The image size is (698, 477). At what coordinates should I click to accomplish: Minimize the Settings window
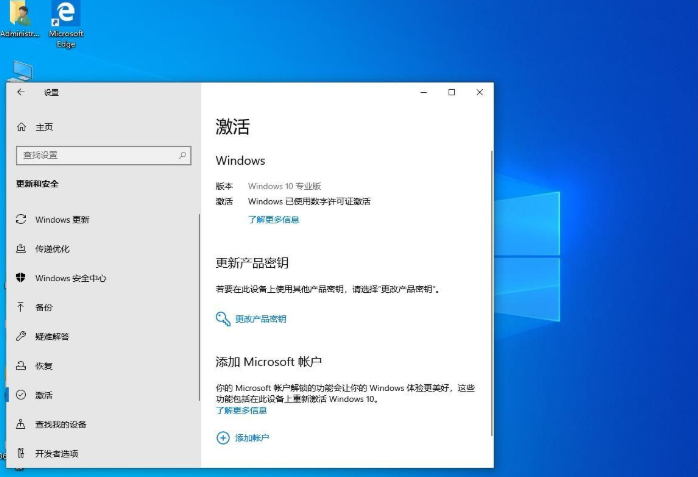point(424,92)
